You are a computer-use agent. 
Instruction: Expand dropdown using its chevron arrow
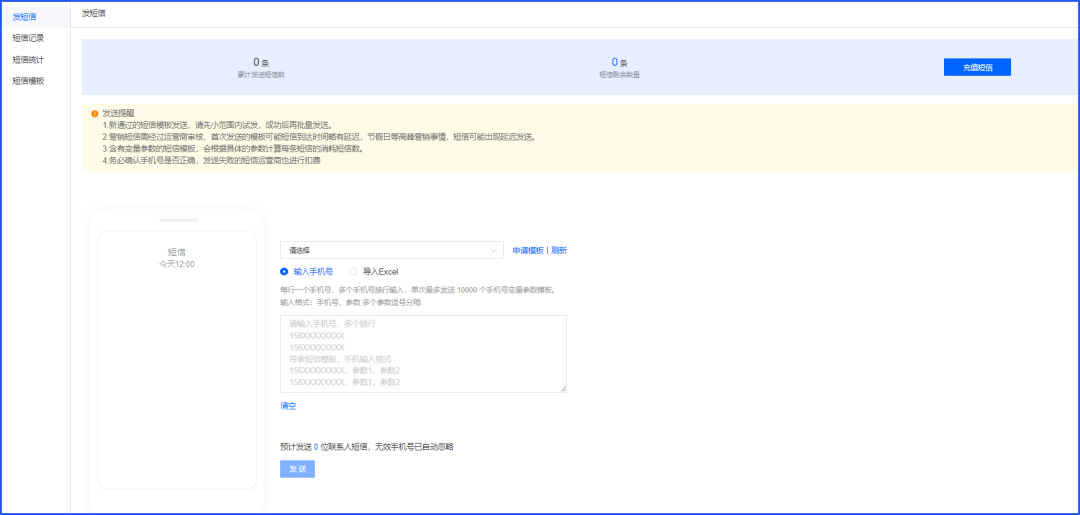[493, 251]
